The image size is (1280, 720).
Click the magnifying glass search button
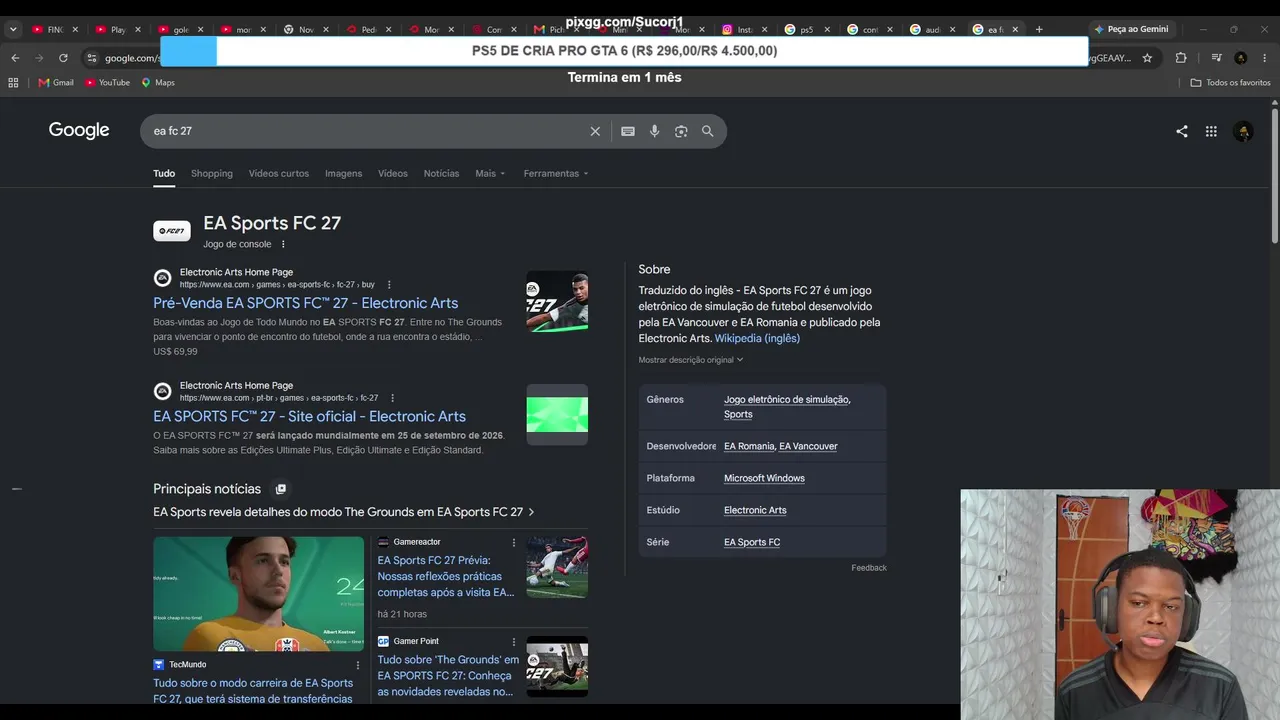point(708,131)
